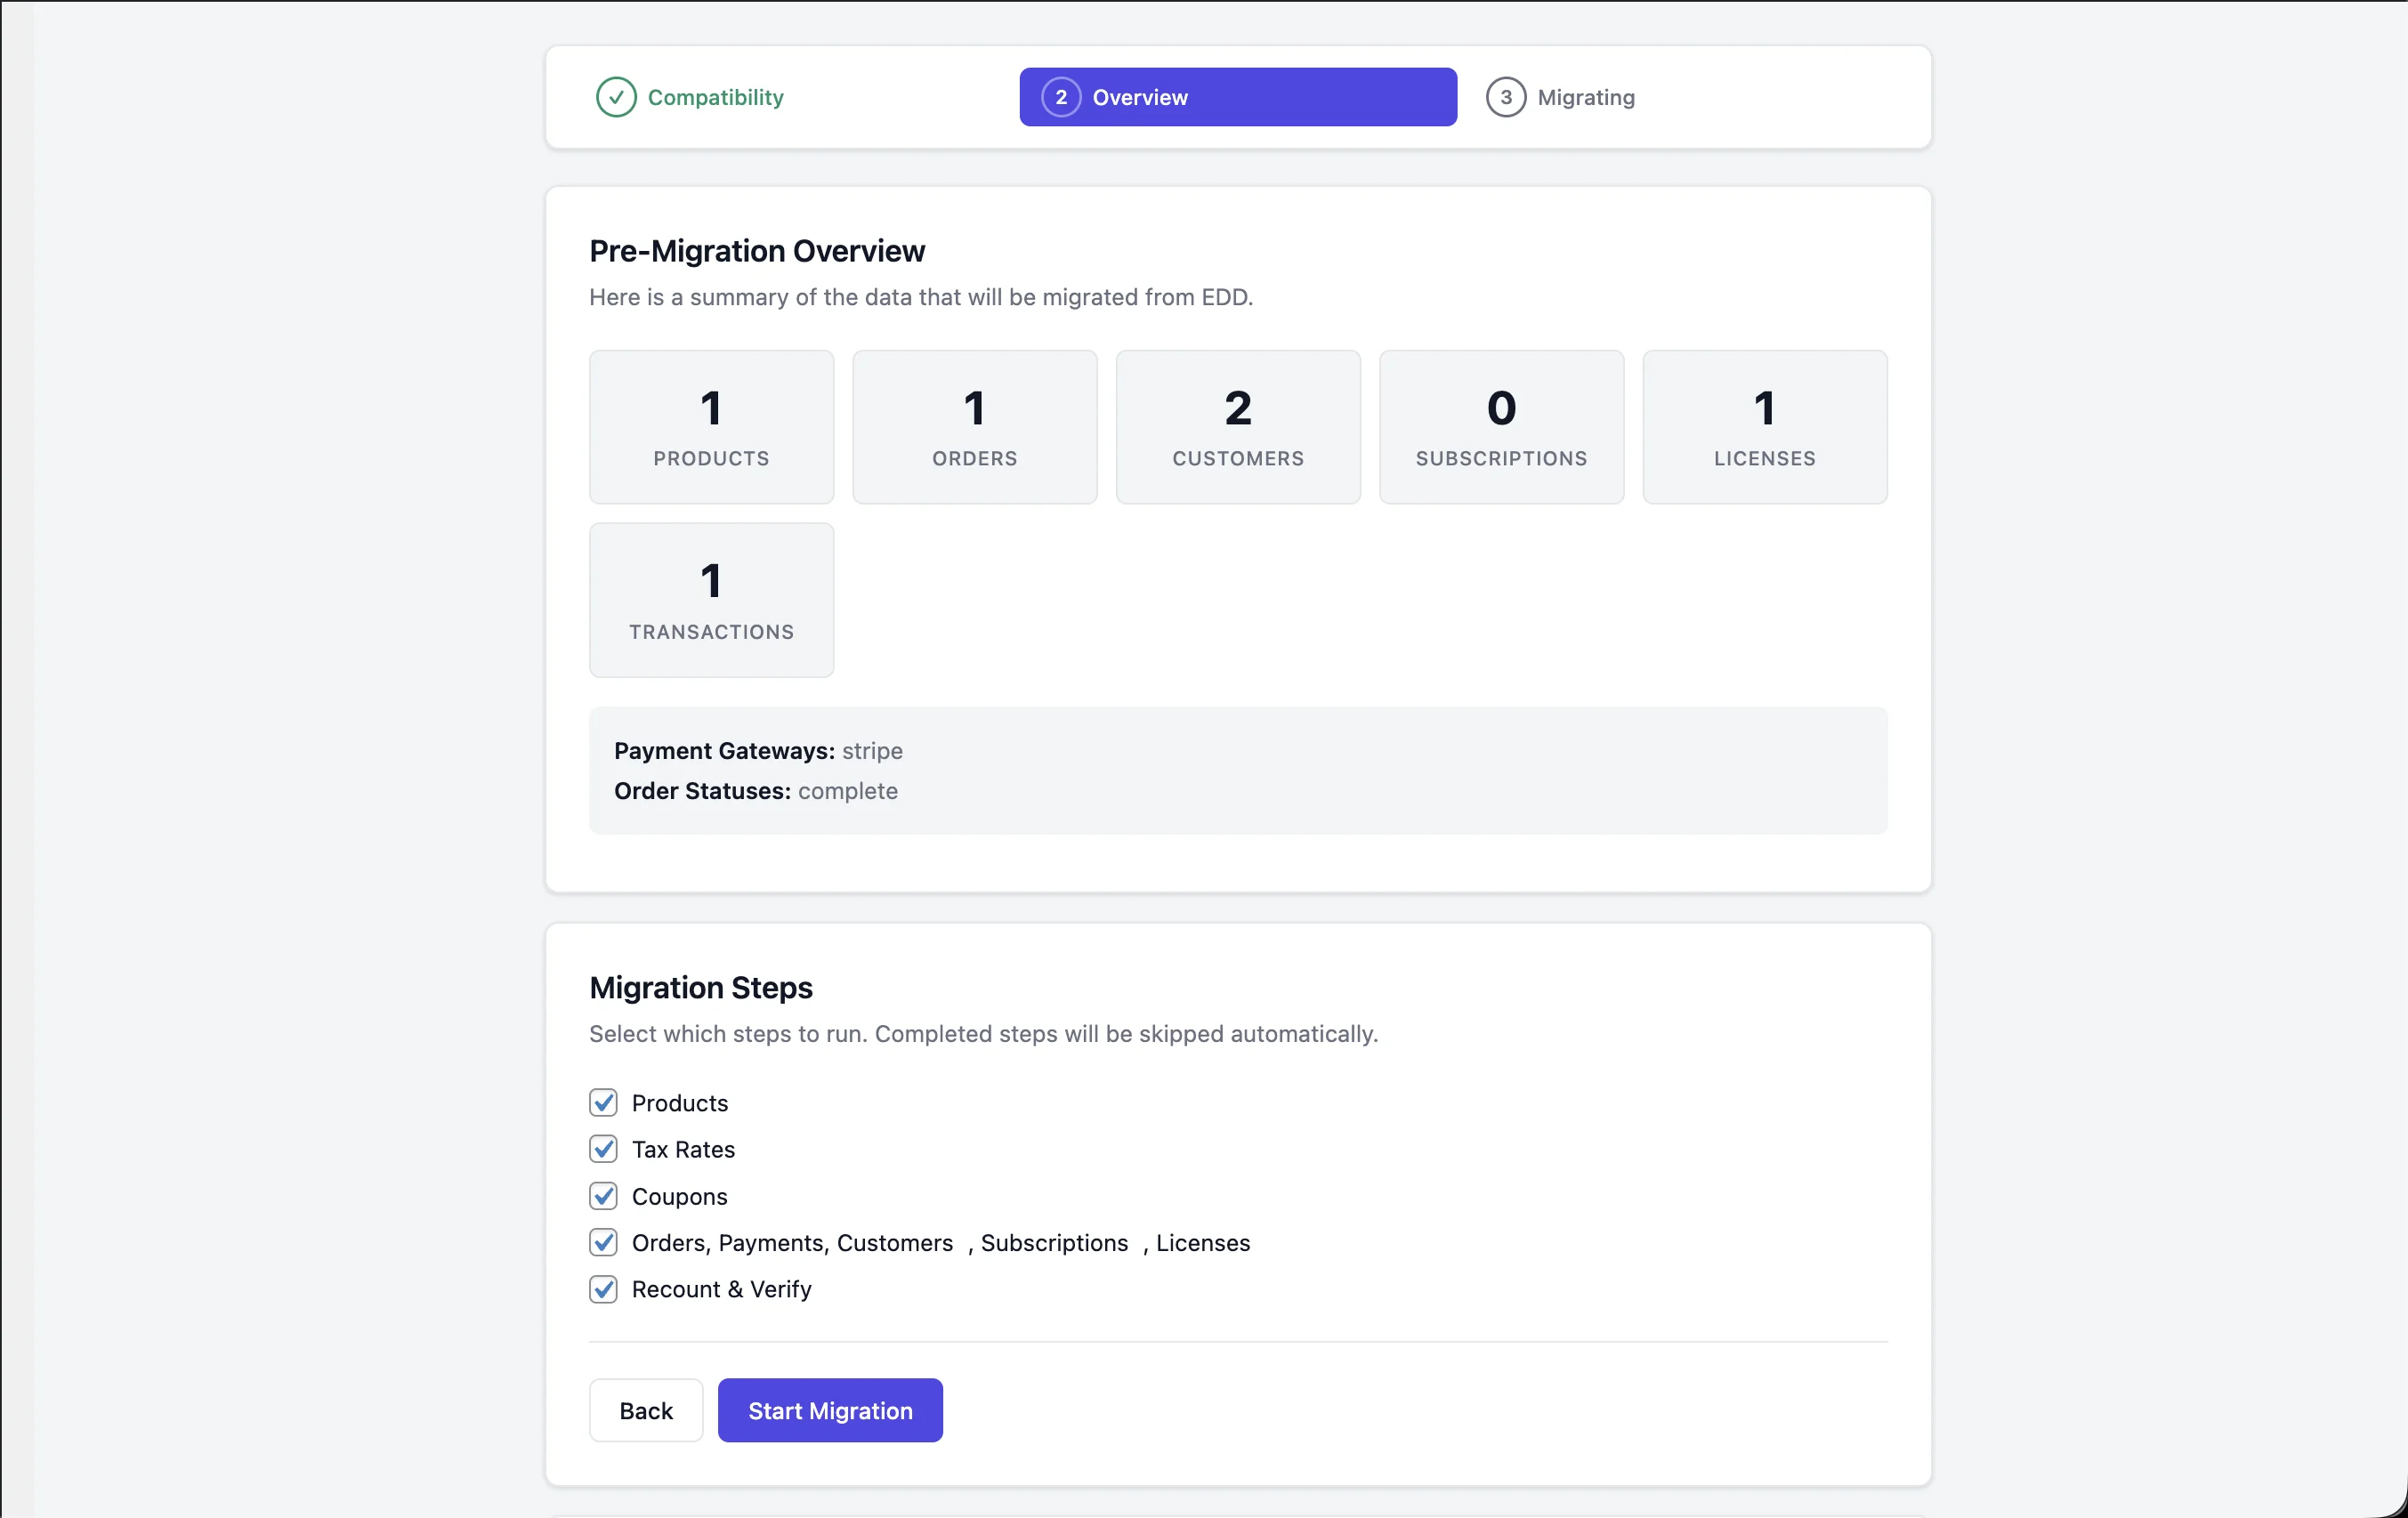Viewport: 2408px width, 1518px height.
Task: Click the Products count card
Action: (710, 427)
